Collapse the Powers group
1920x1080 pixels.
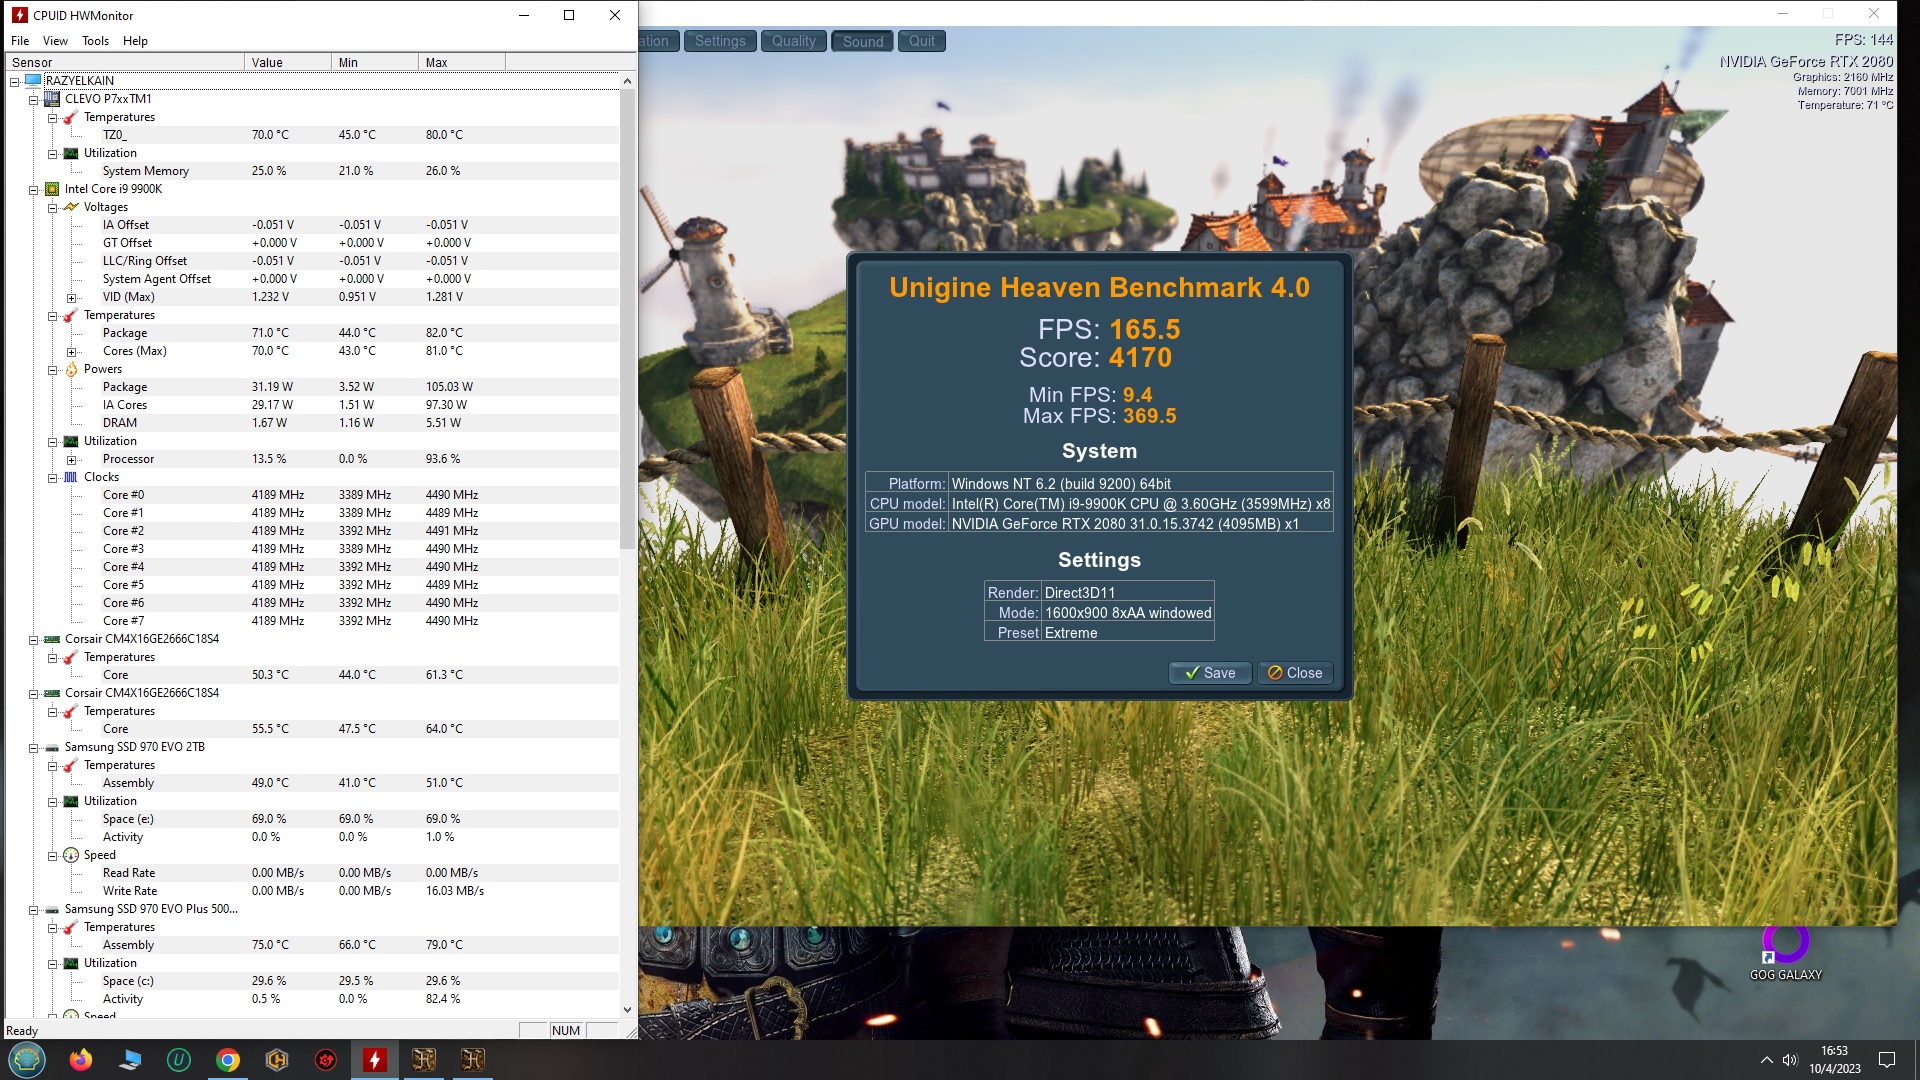(x=52, y=369)
